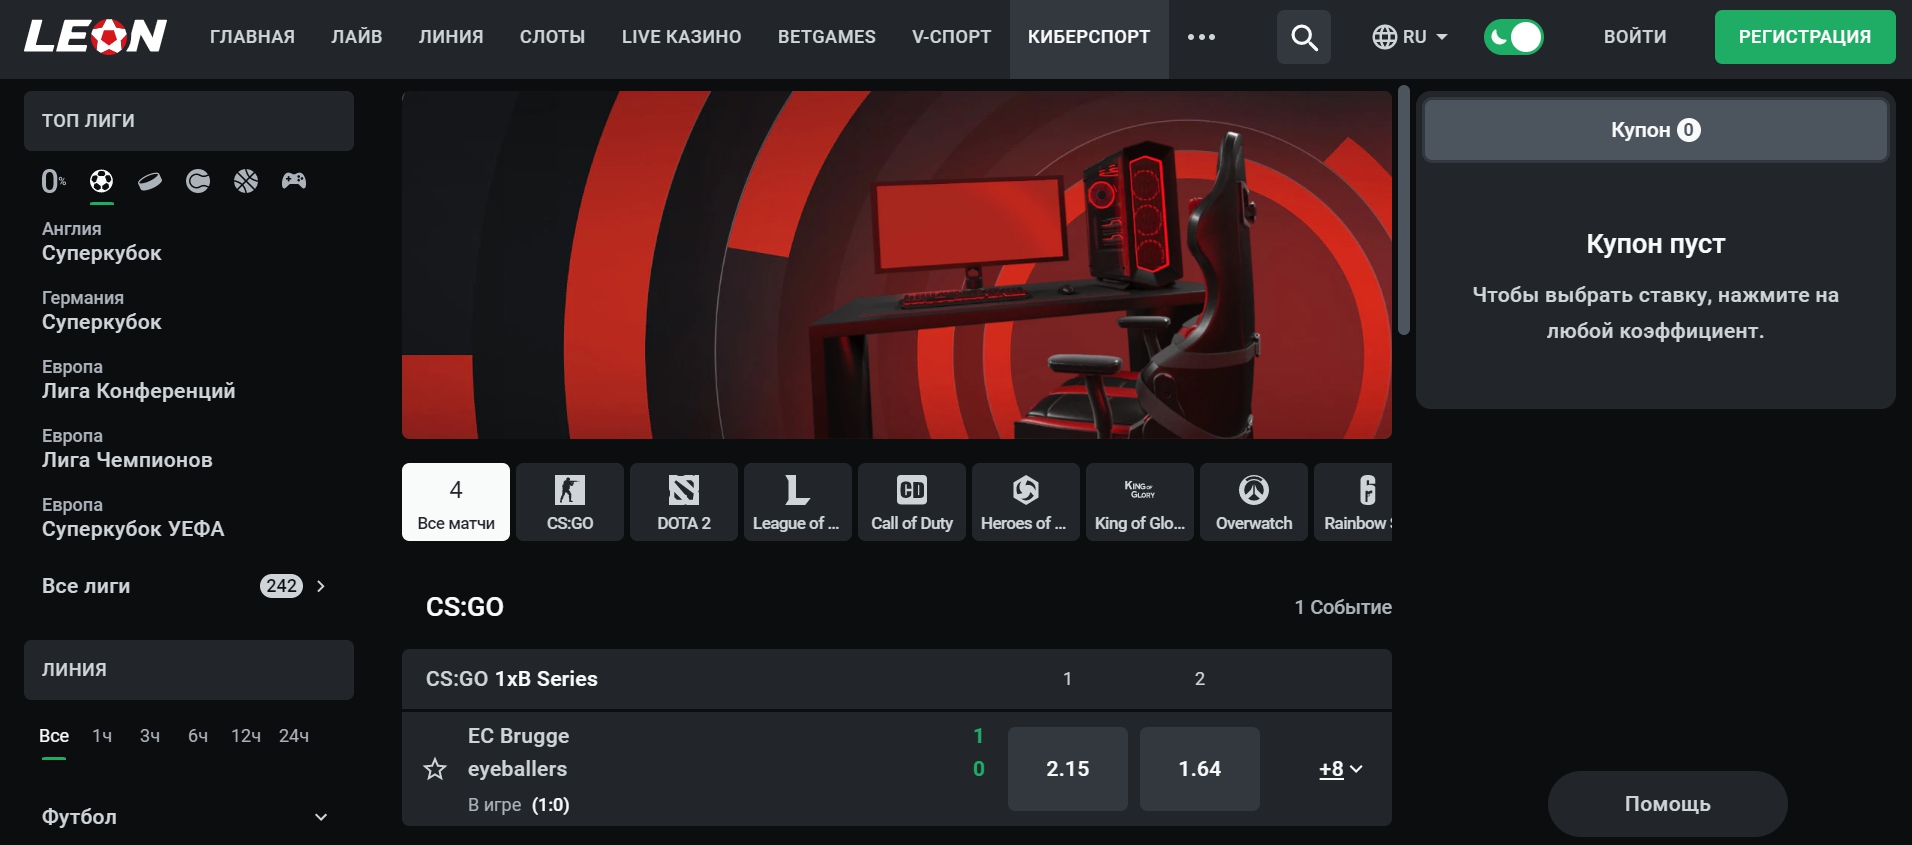Add EC Brugge match to favorites star
Viewport: 1912px width, 845px height.
click(435, 769)
